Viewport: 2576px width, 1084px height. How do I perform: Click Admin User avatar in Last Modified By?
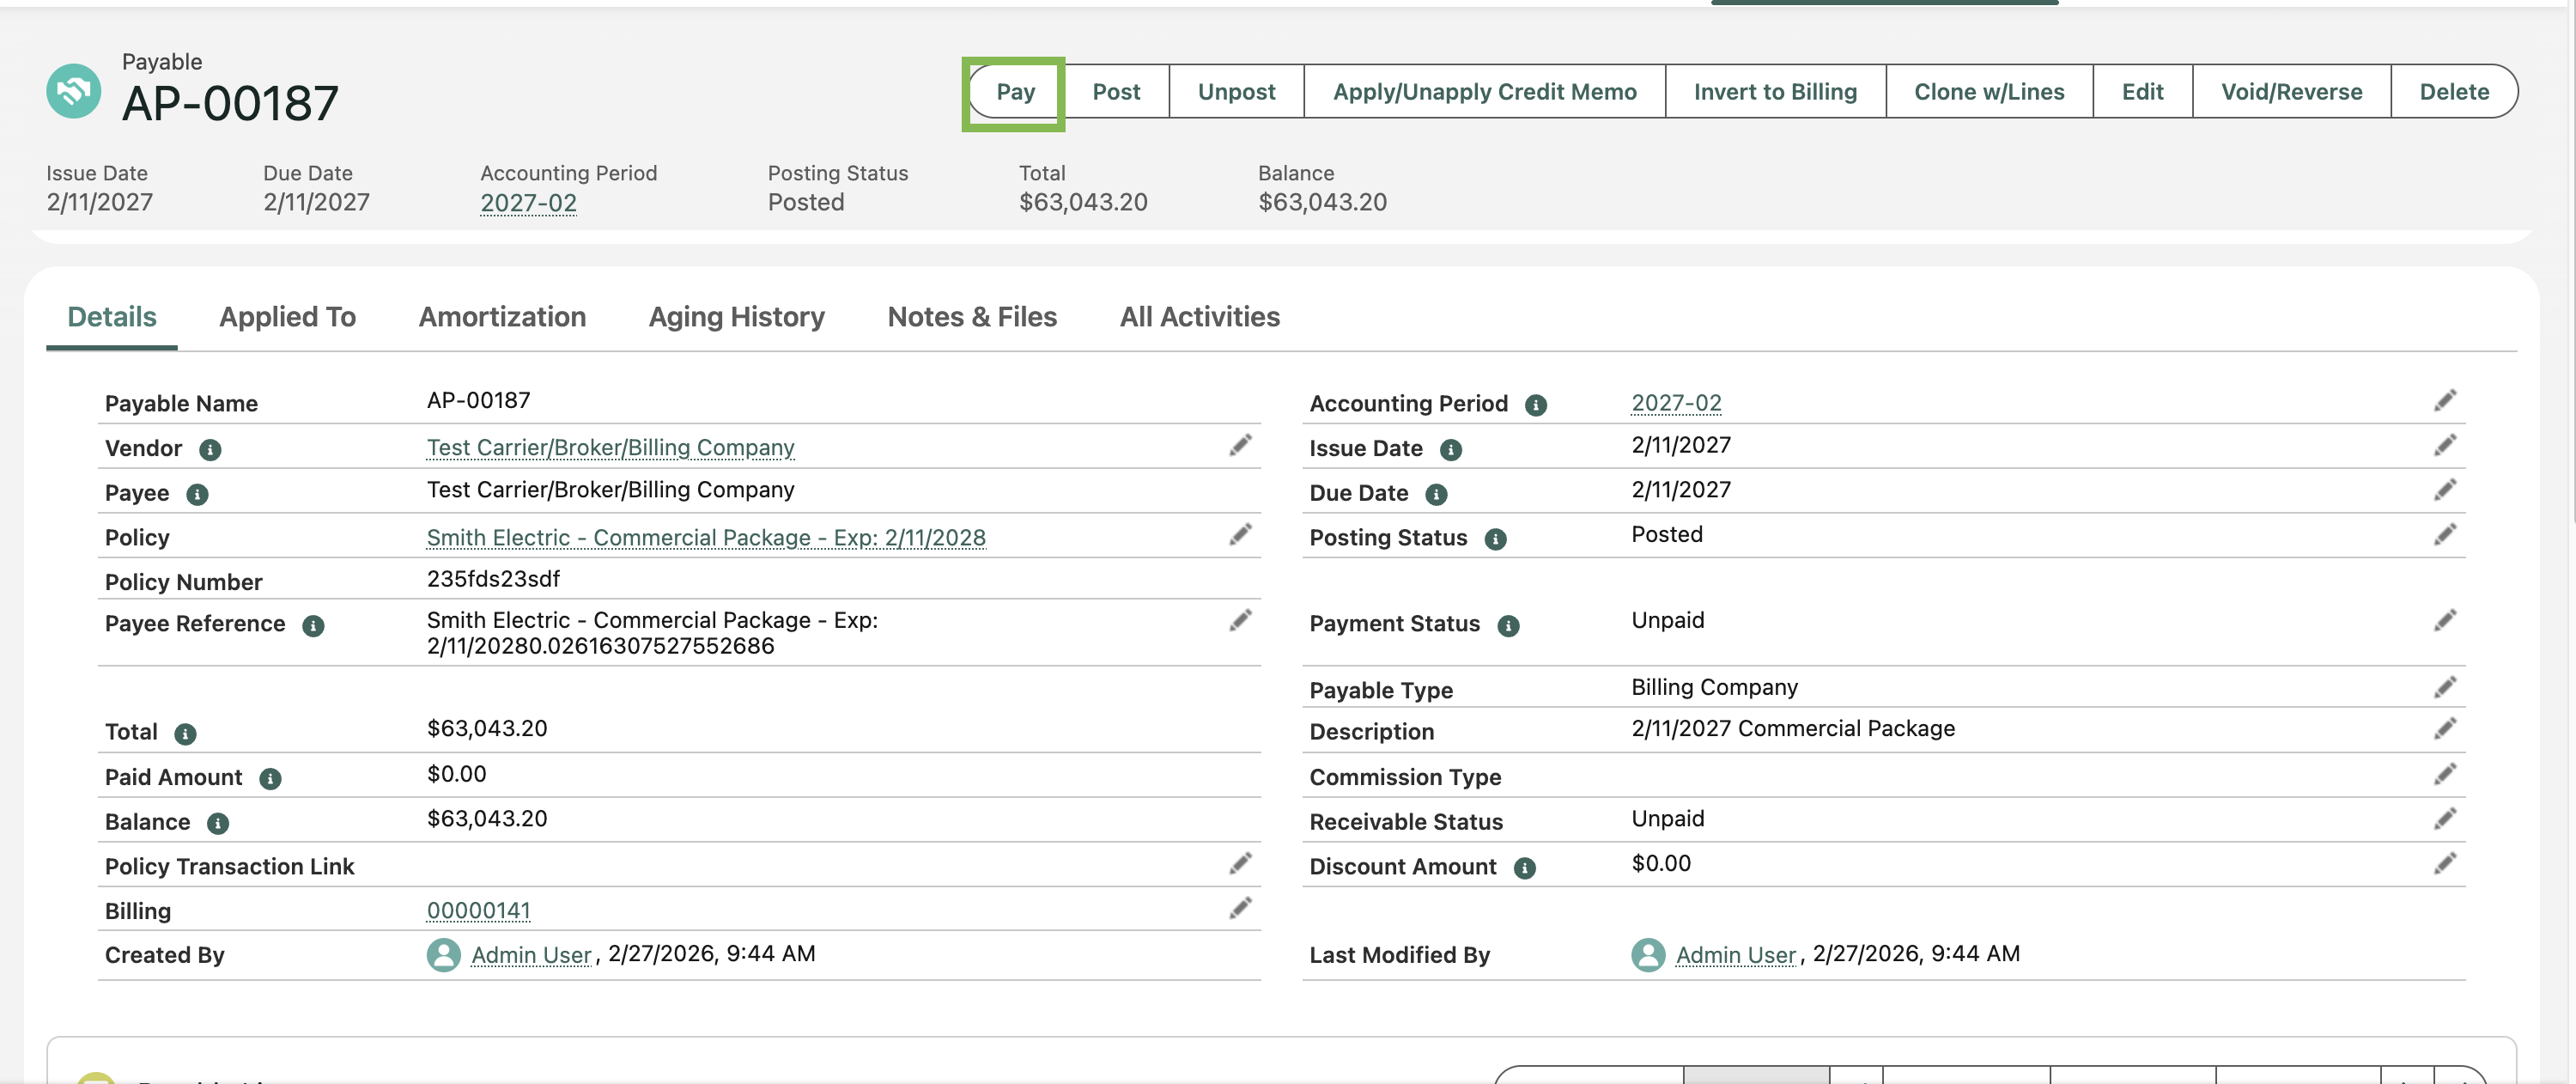point(1648,955)
